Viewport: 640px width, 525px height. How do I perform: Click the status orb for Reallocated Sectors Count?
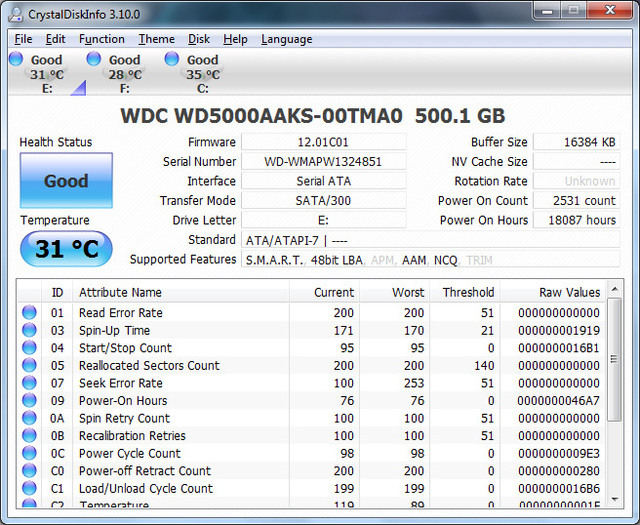click(x=29, y=365)
